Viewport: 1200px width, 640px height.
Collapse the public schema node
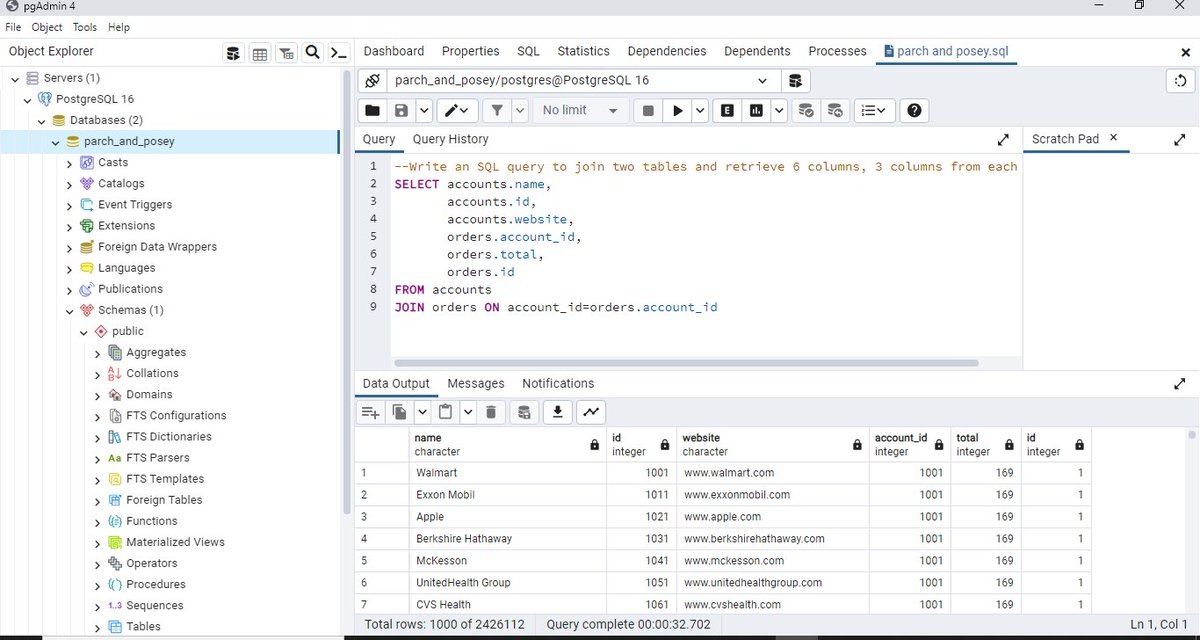[84, 332]
